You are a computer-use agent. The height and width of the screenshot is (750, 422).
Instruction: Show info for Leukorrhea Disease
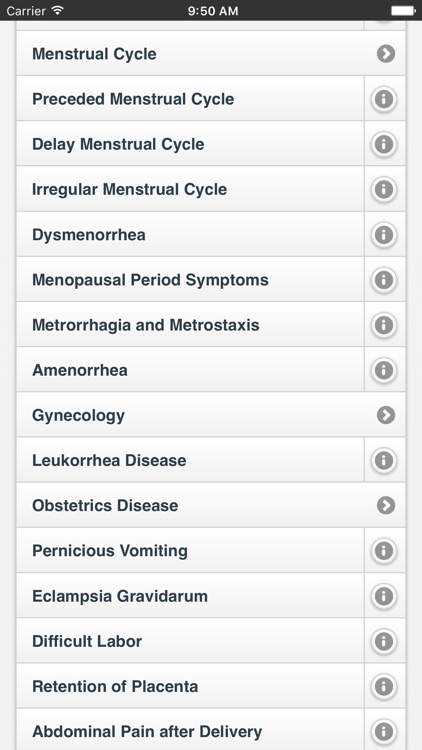[384, 460]
